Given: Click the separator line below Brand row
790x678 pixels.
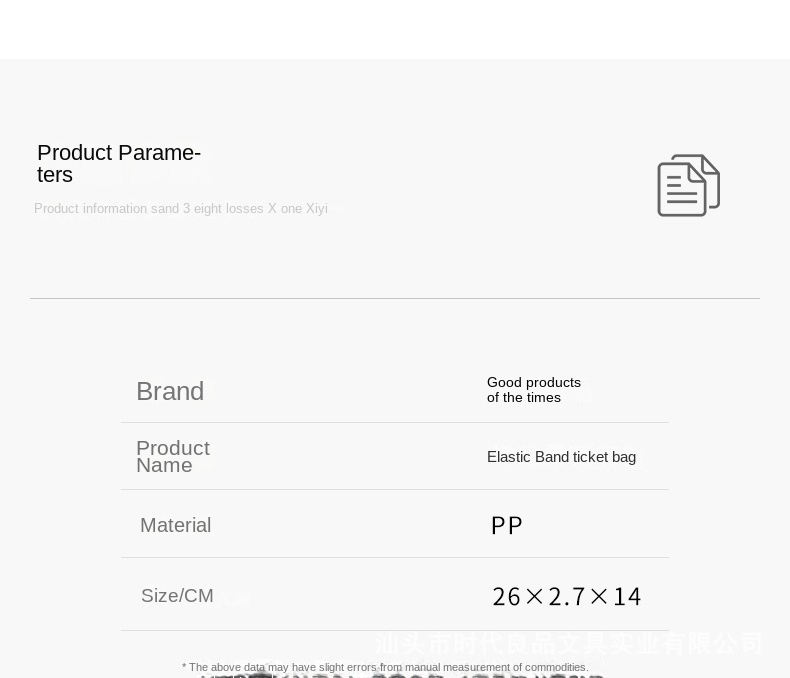Looking at the screenshot, I should (394, 422).
